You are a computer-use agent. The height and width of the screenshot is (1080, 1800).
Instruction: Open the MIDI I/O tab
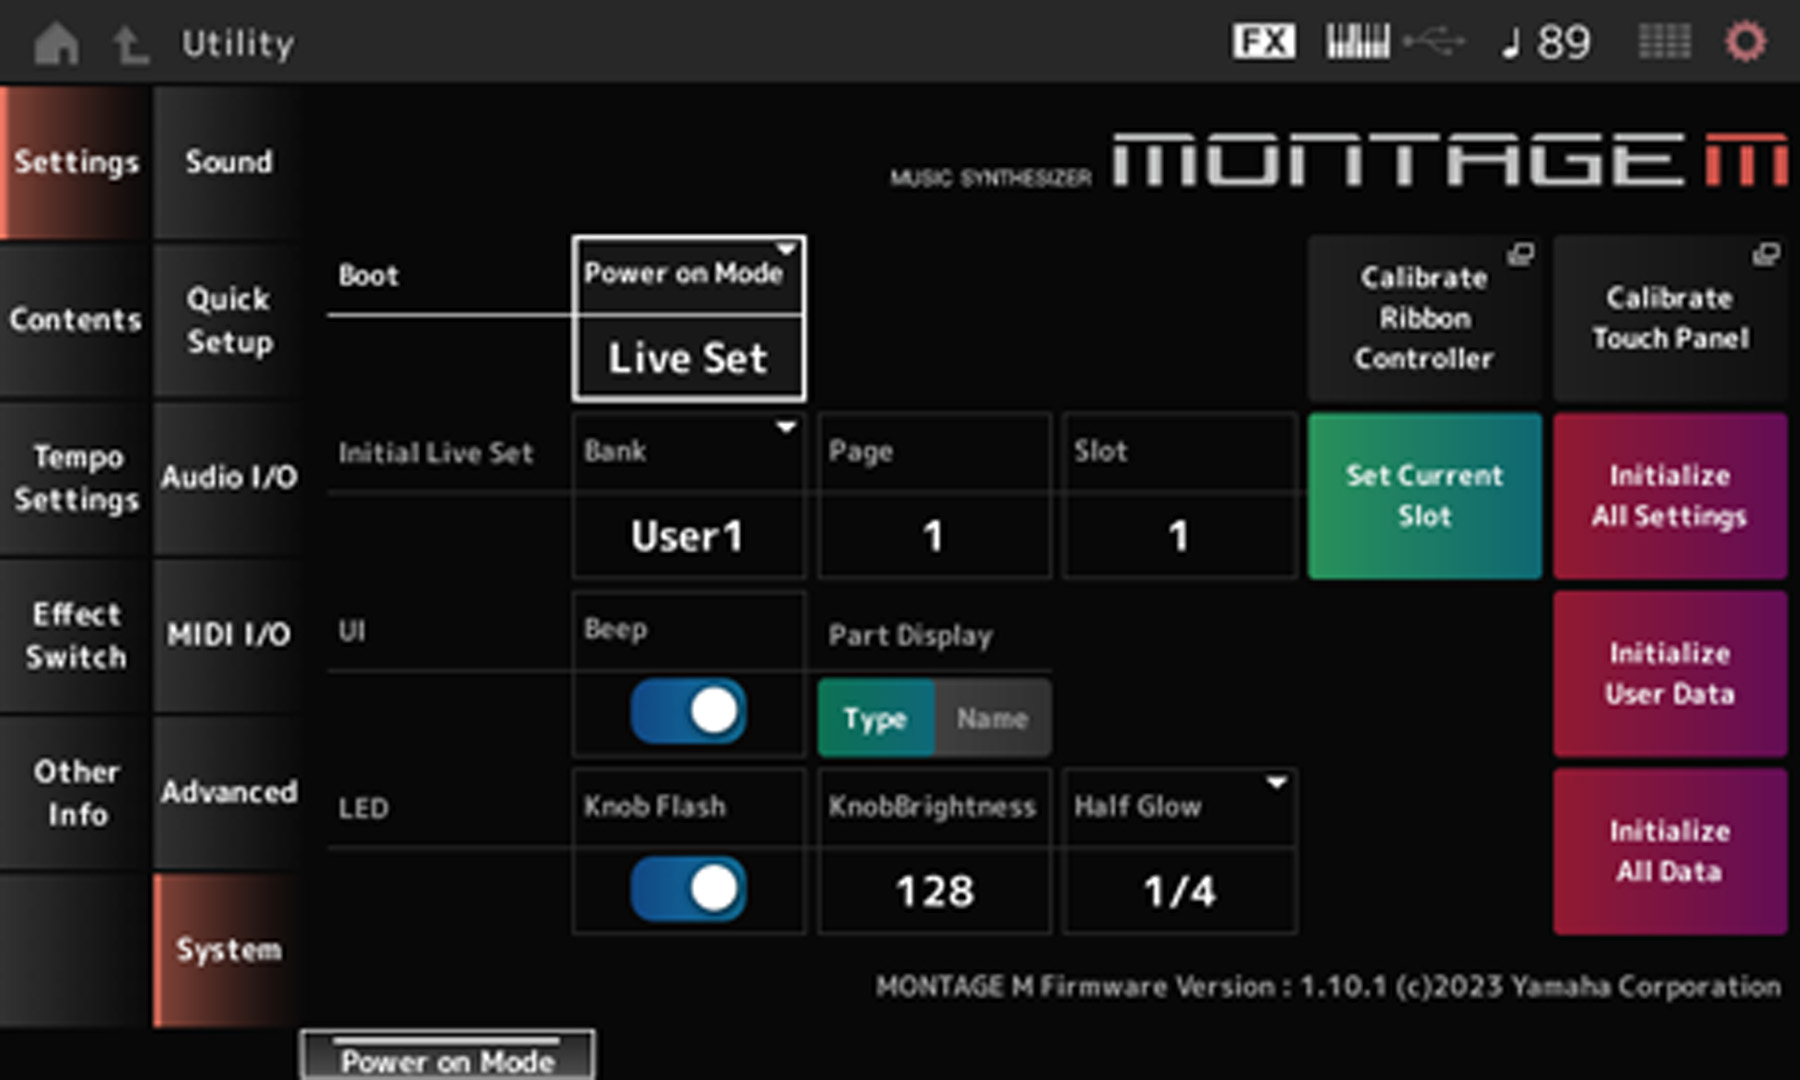click(228, 633)
